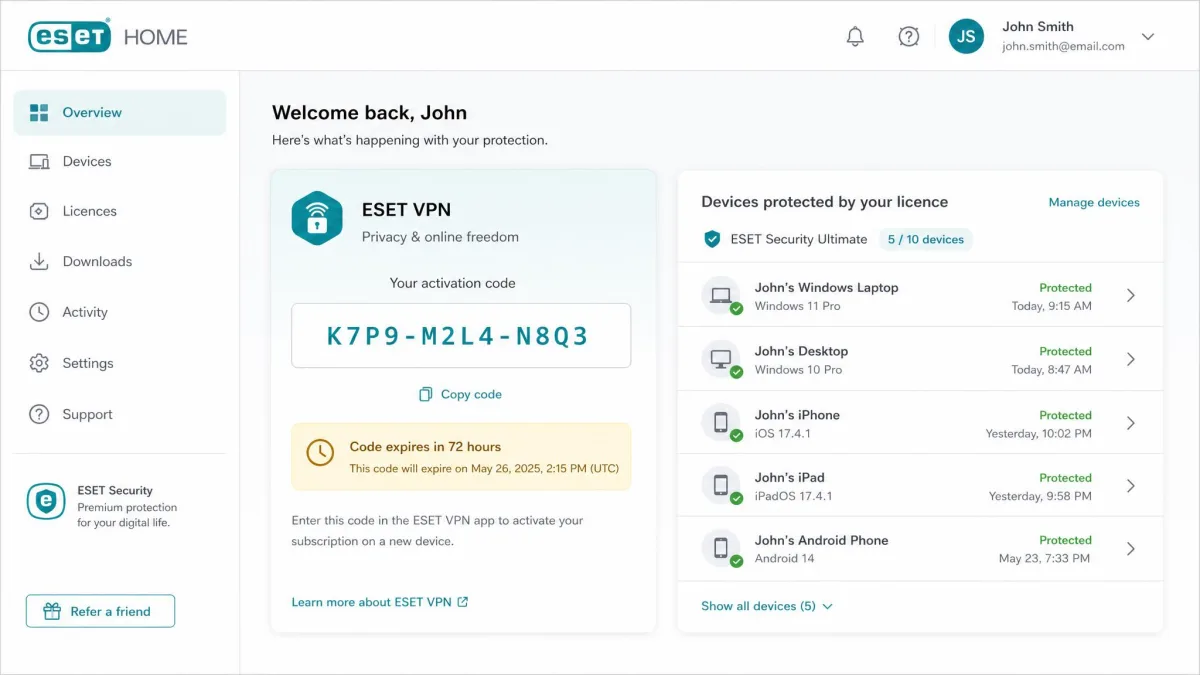
Task: Open John's Windows Laptop row
Action: [x=920, y=296]
